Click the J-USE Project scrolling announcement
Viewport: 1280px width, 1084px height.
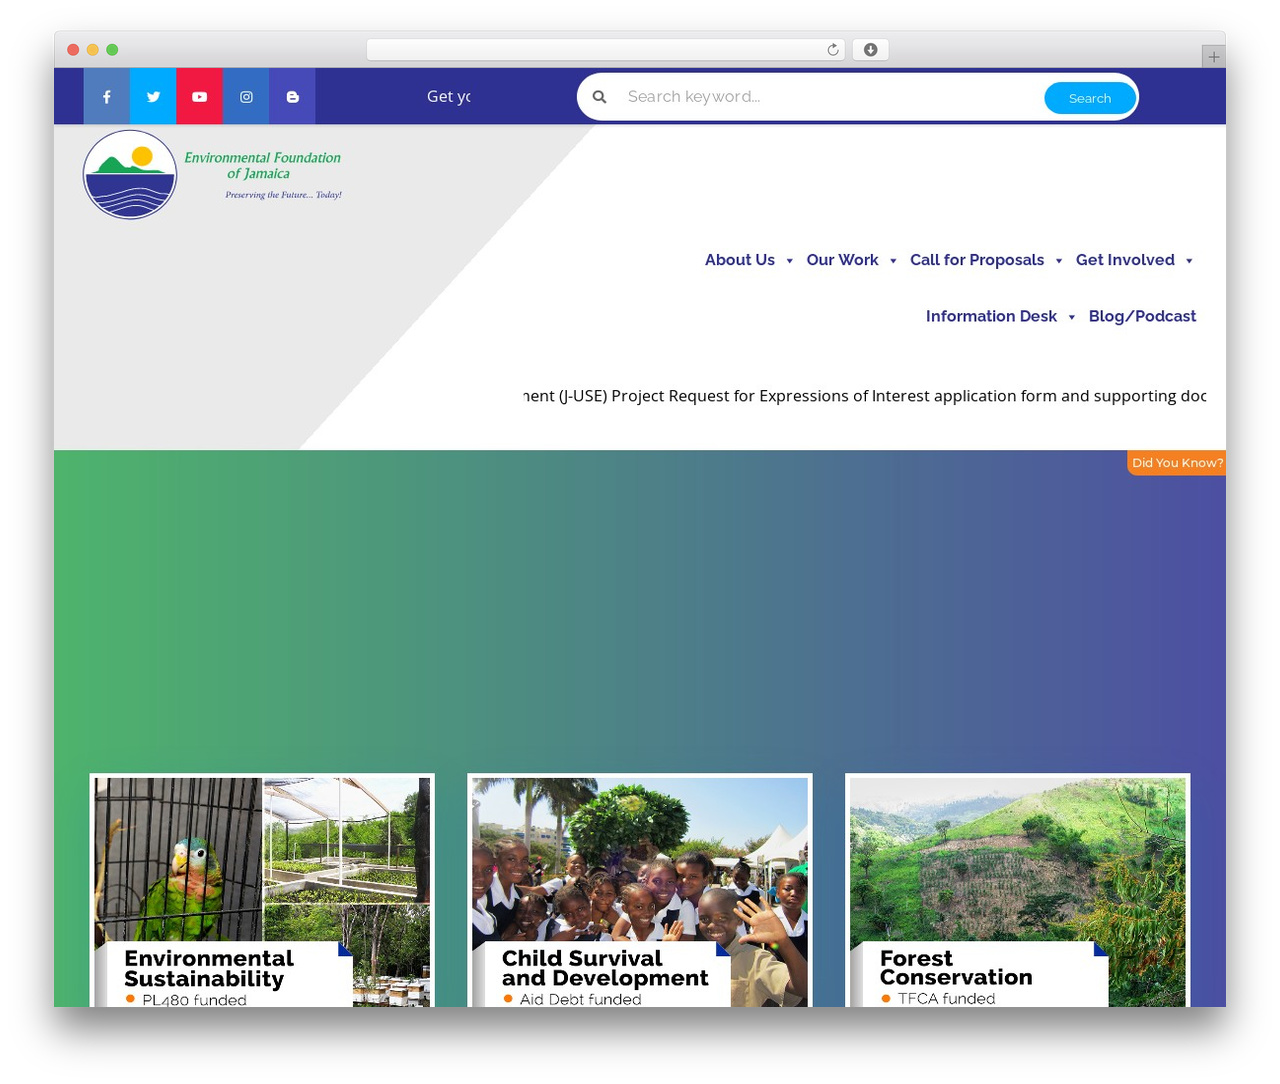865,396
